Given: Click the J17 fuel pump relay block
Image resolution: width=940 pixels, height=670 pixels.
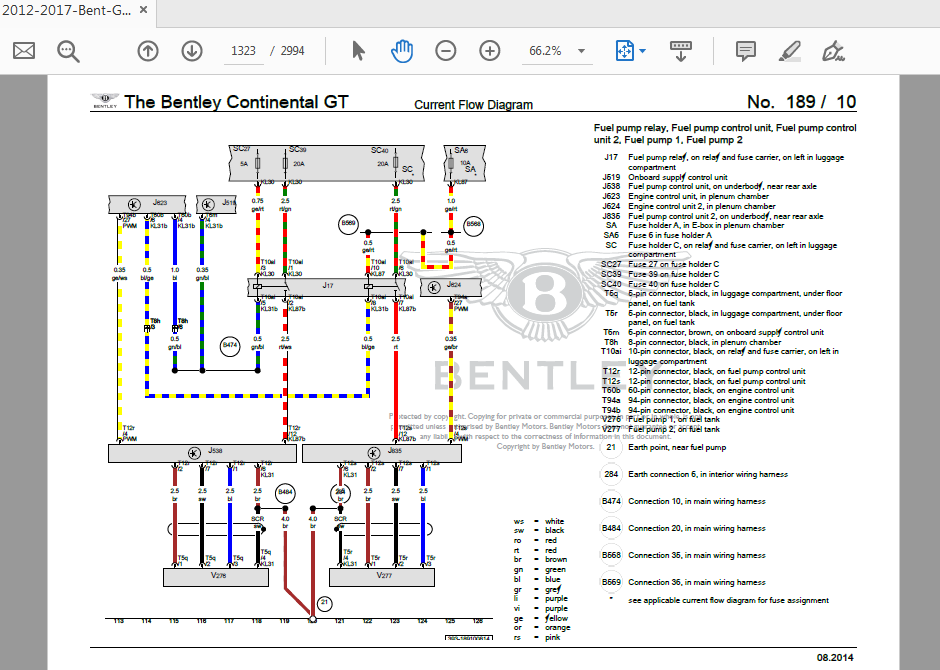Looking at the screenshot, I should coord(327,287).
